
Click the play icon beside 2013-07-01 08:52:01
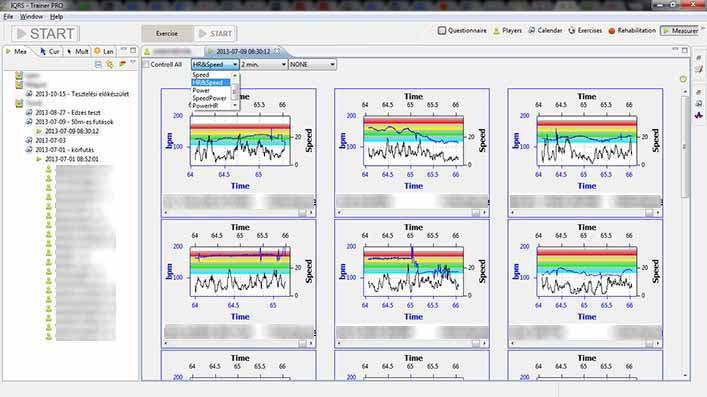point(39,159)
